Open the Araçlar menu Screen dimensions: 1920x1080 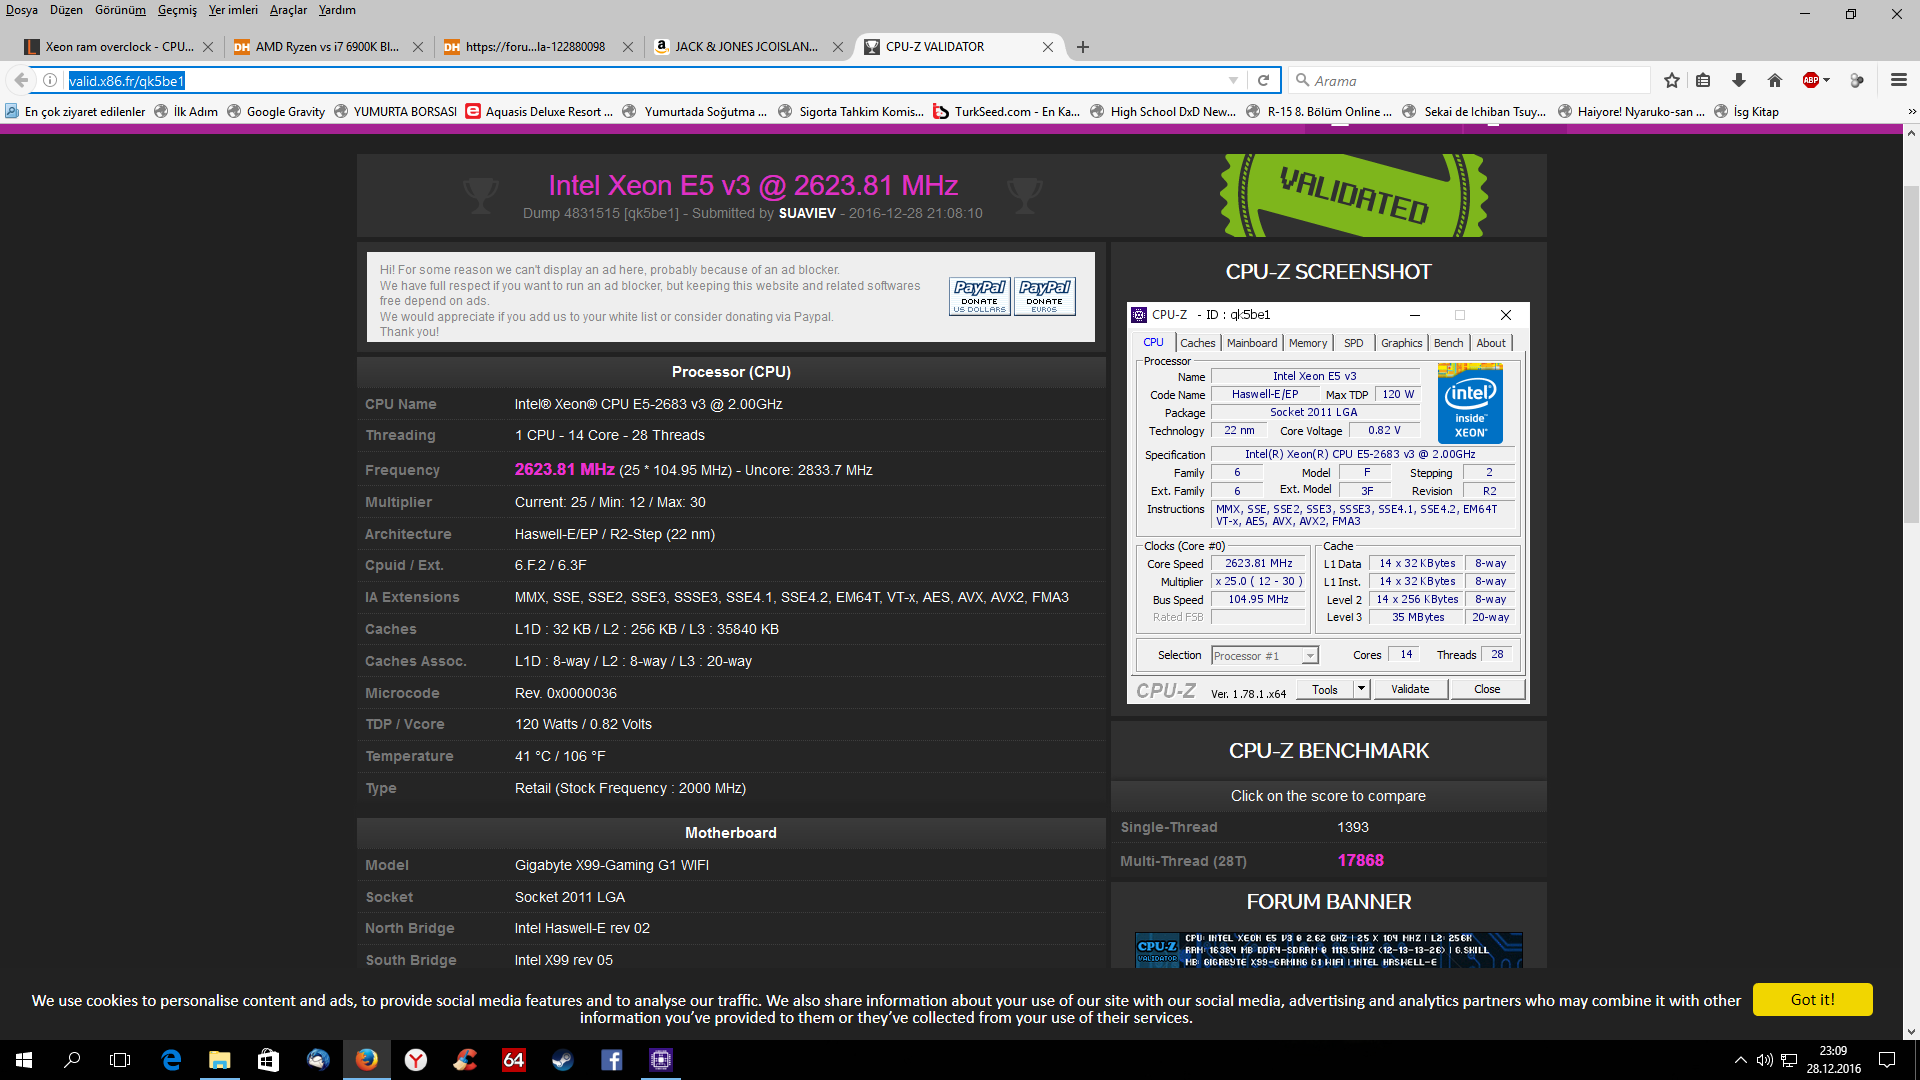point(288,10)
